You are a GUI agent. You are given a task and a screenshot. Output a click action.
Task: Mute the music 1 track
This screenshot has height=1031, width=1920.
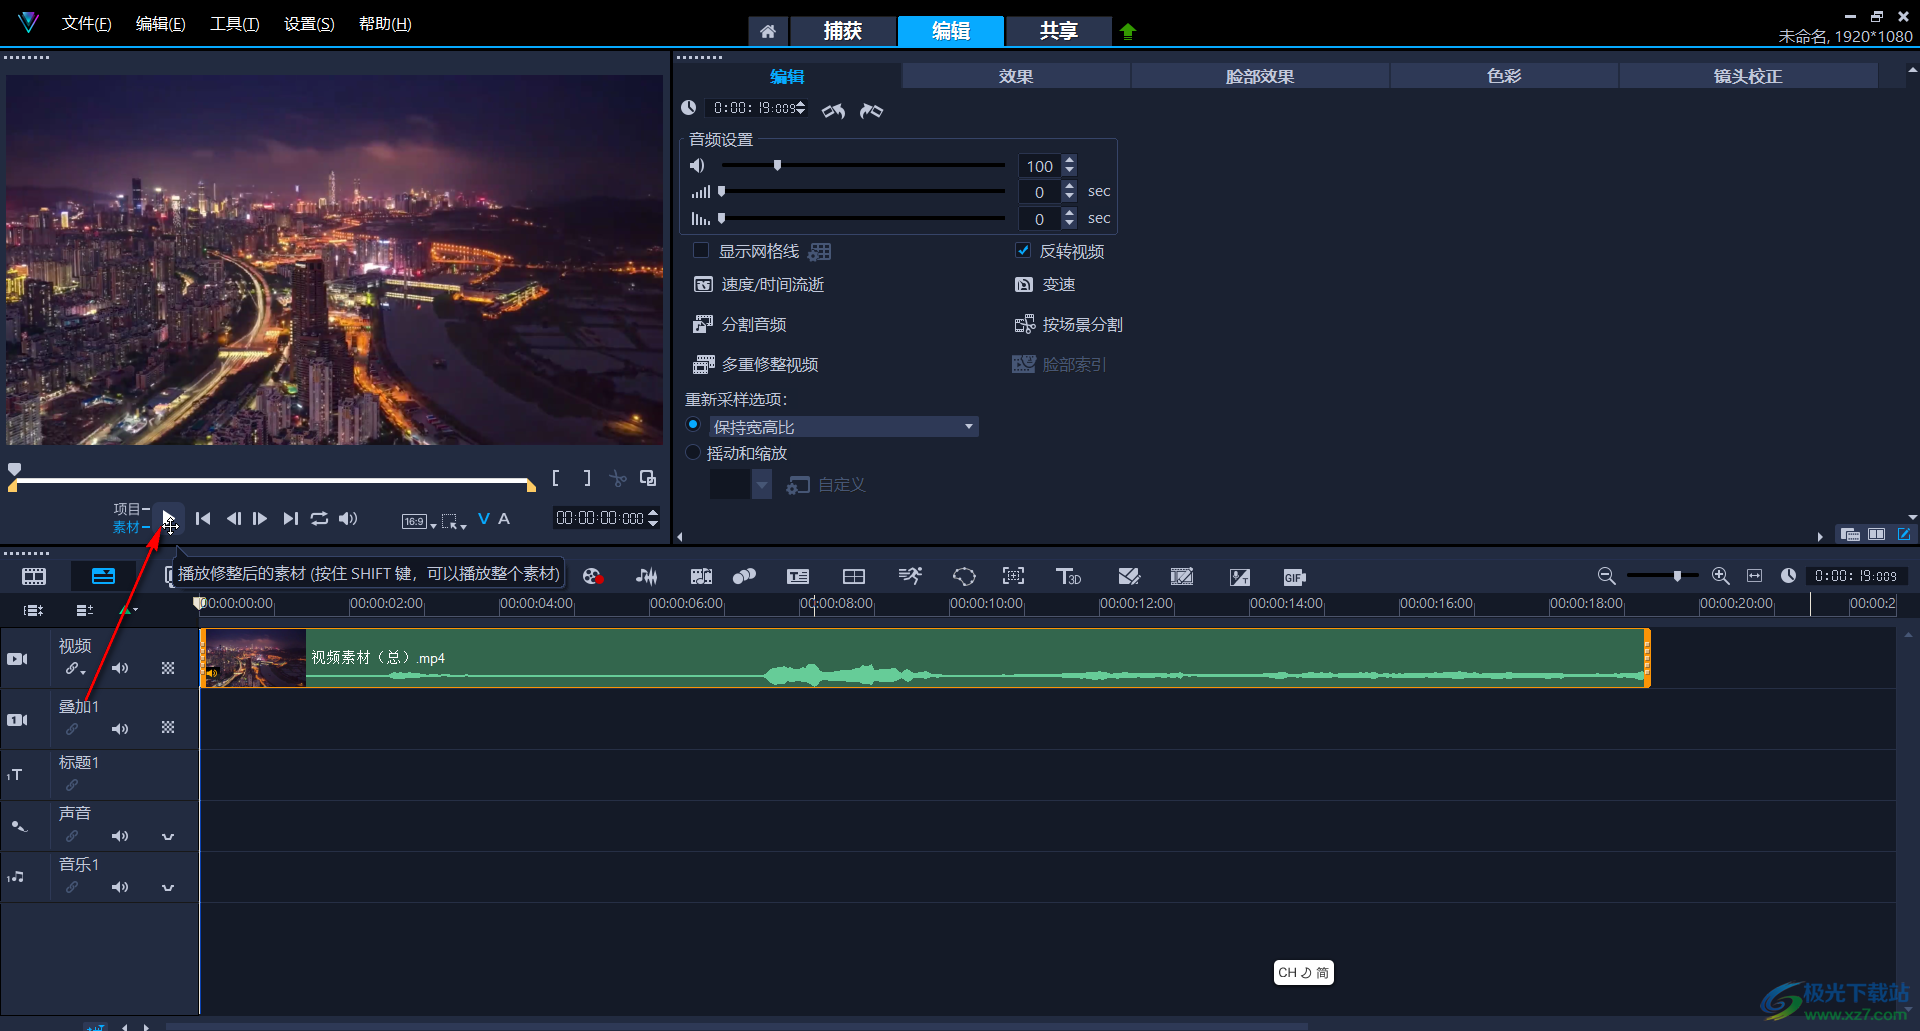(x=120, y=887)
